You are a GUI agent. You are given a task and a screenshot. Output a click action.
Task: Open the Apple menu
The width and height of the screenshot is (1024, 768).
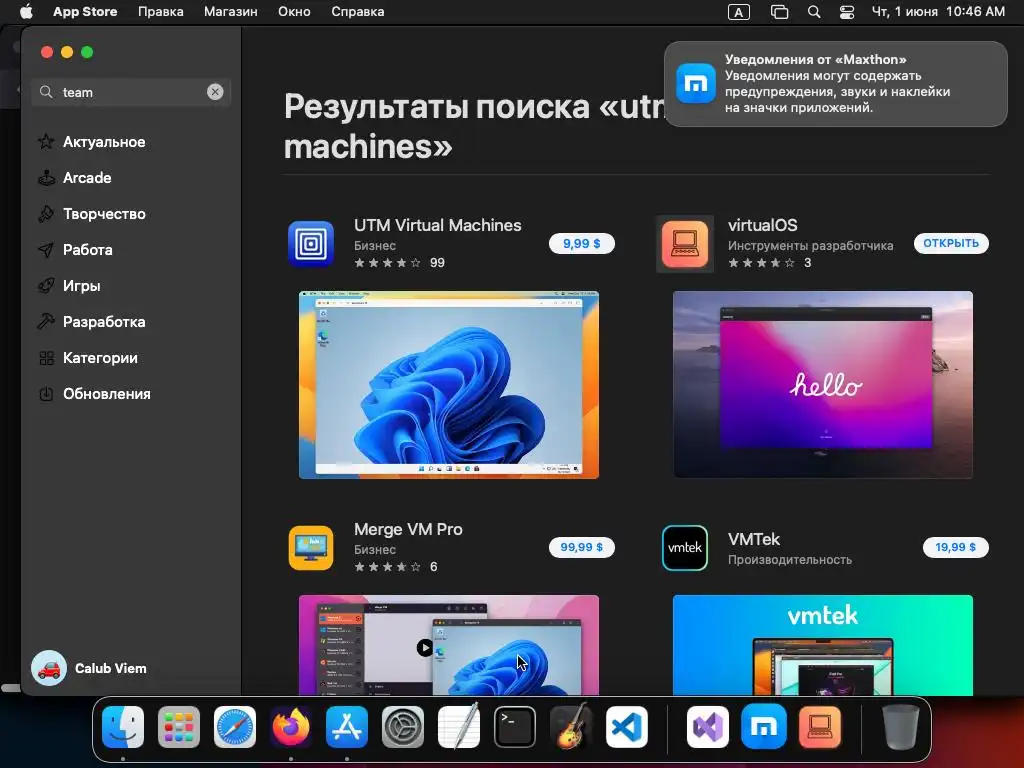(x=26, y=12)
